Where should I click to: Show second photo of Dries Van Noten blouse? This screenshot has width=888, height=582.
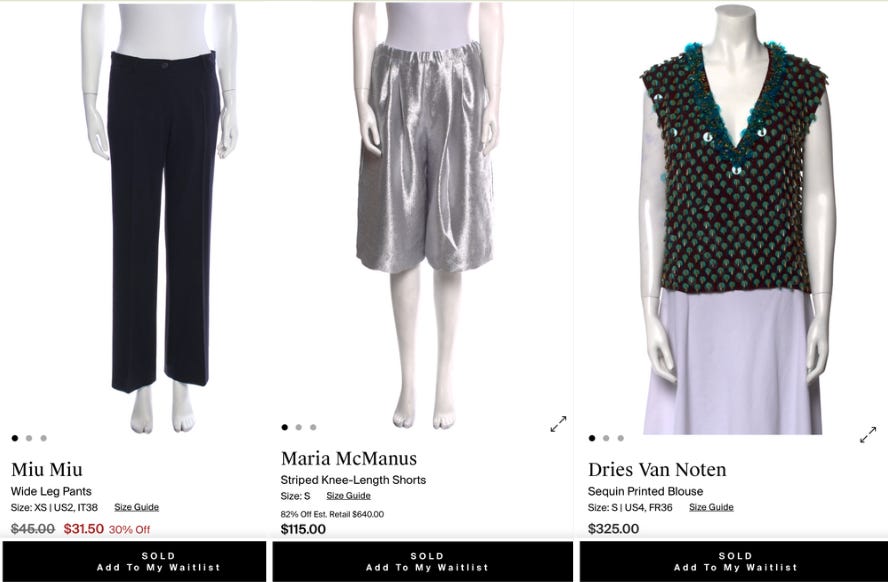(606, 438)
